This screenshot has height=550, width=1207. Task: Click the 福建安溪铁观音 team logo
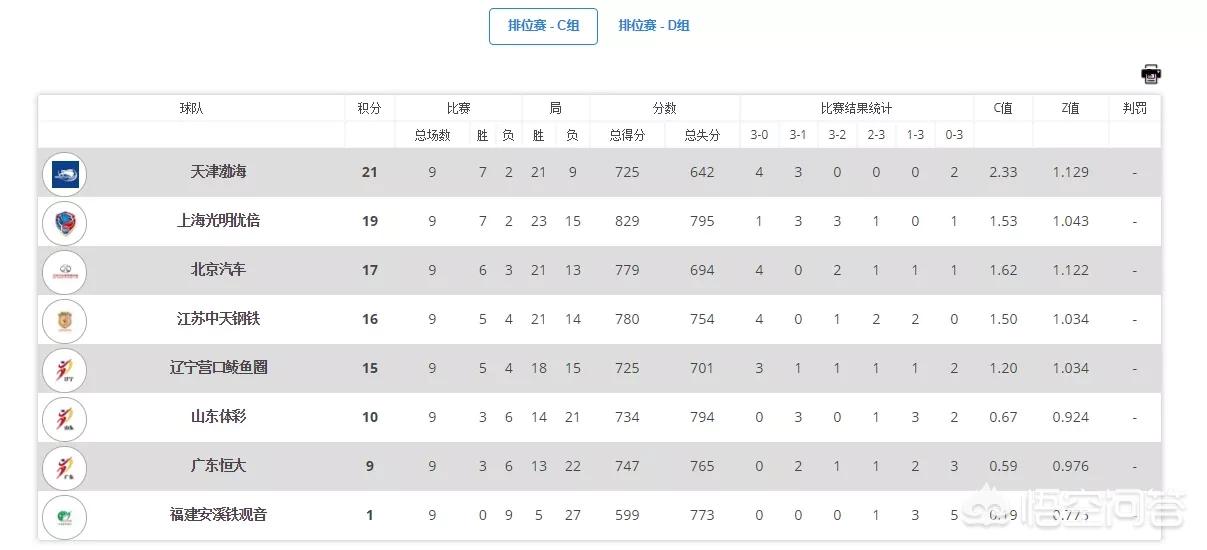(x=65, y=517)
